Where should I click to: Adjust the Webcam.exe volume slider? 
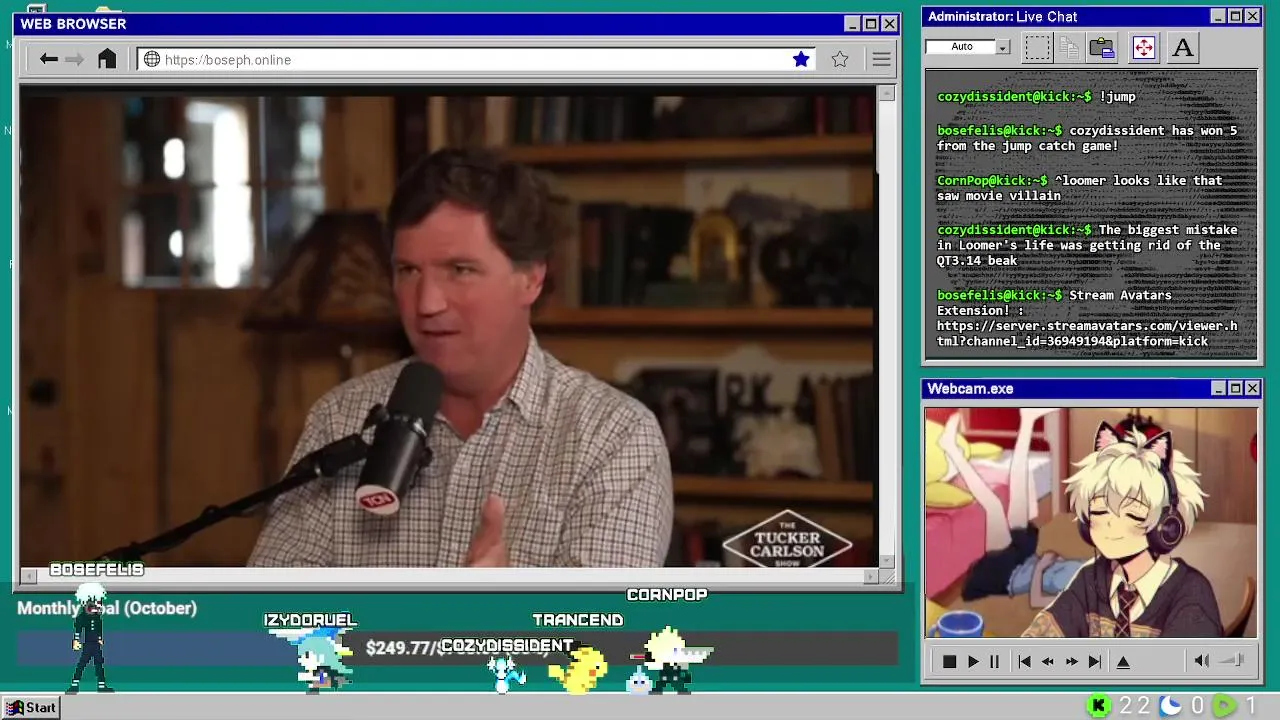click(1232, 660)
